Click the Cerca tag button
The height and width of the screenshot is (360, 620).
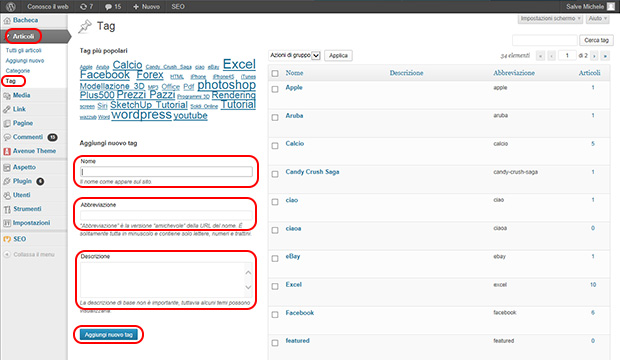pyautogui.click(x=596, y=40)
